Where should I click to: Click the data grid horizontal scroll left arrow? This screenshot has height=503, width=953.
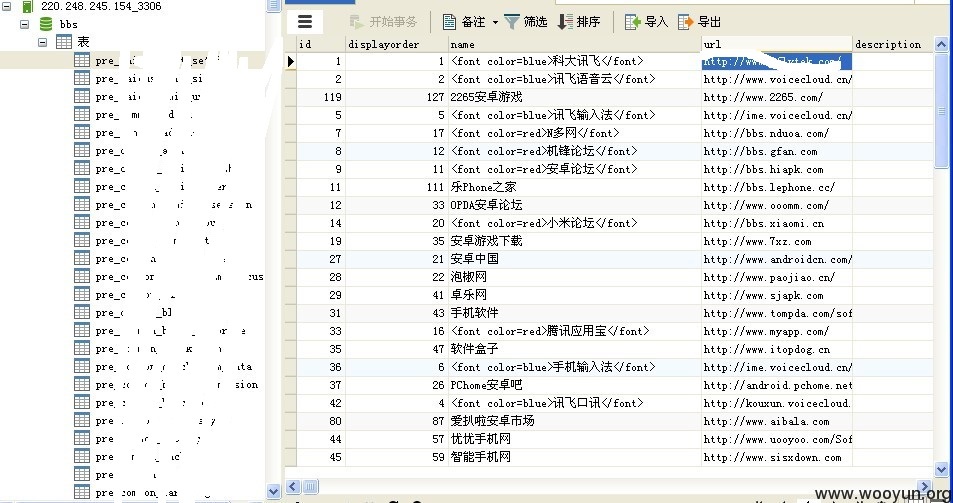pyautogui.click(x=292, y=487)
